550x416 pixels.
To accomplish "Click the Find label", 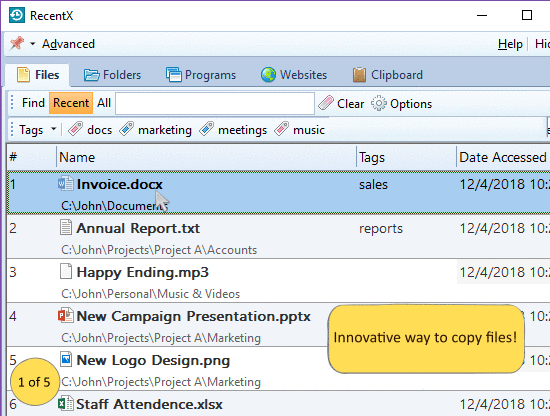I will [x=33, y=103].
